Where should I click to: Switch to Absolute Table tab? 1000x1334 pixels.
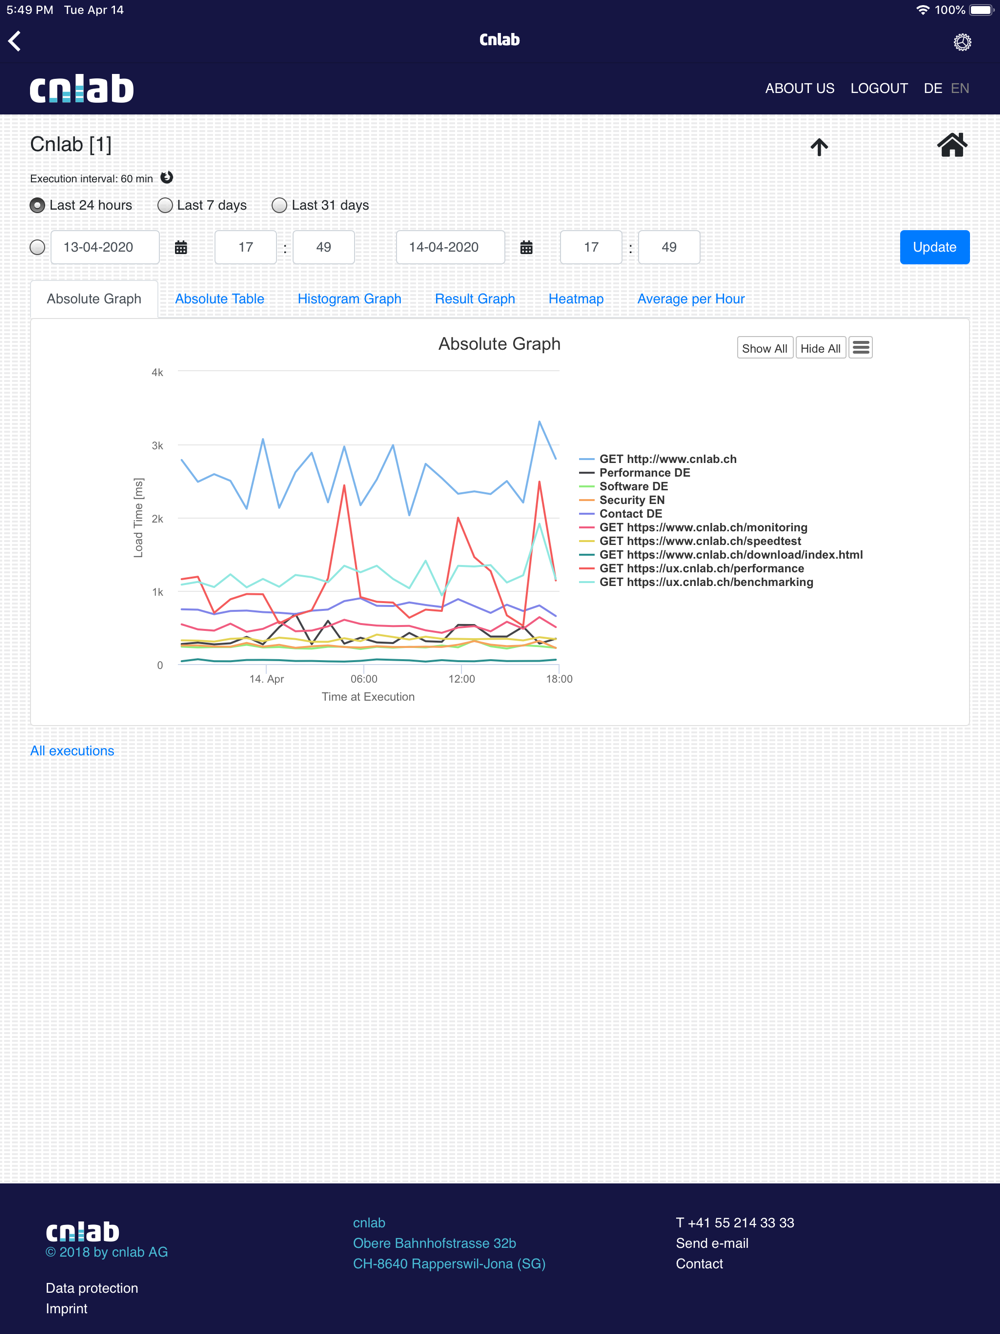click(x=220, y=299)
